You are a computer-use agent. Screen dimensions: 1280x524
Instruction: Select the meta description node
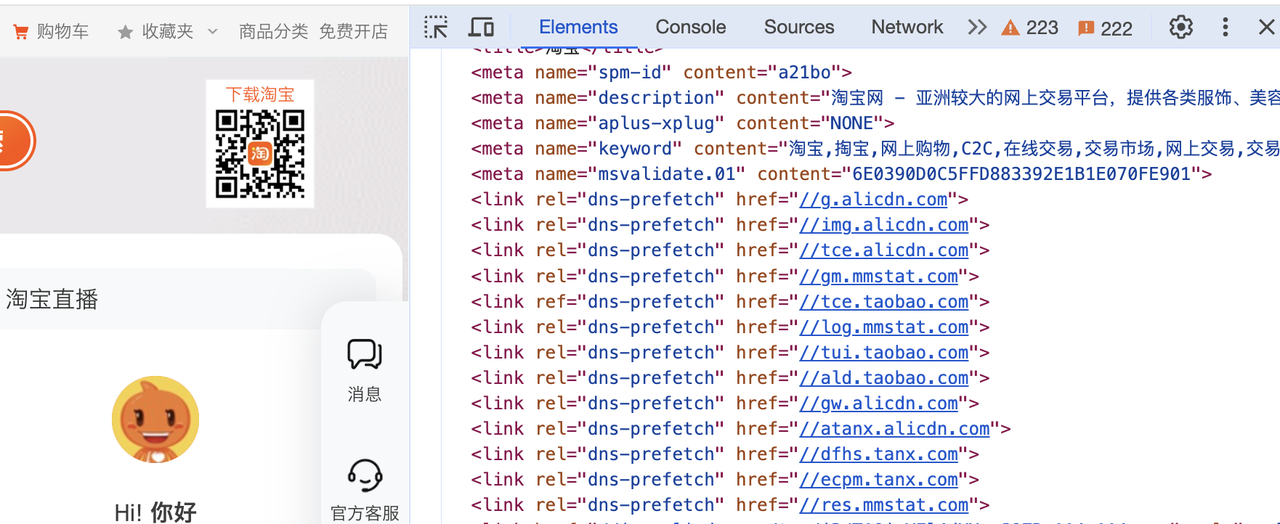tap(875, 98)
